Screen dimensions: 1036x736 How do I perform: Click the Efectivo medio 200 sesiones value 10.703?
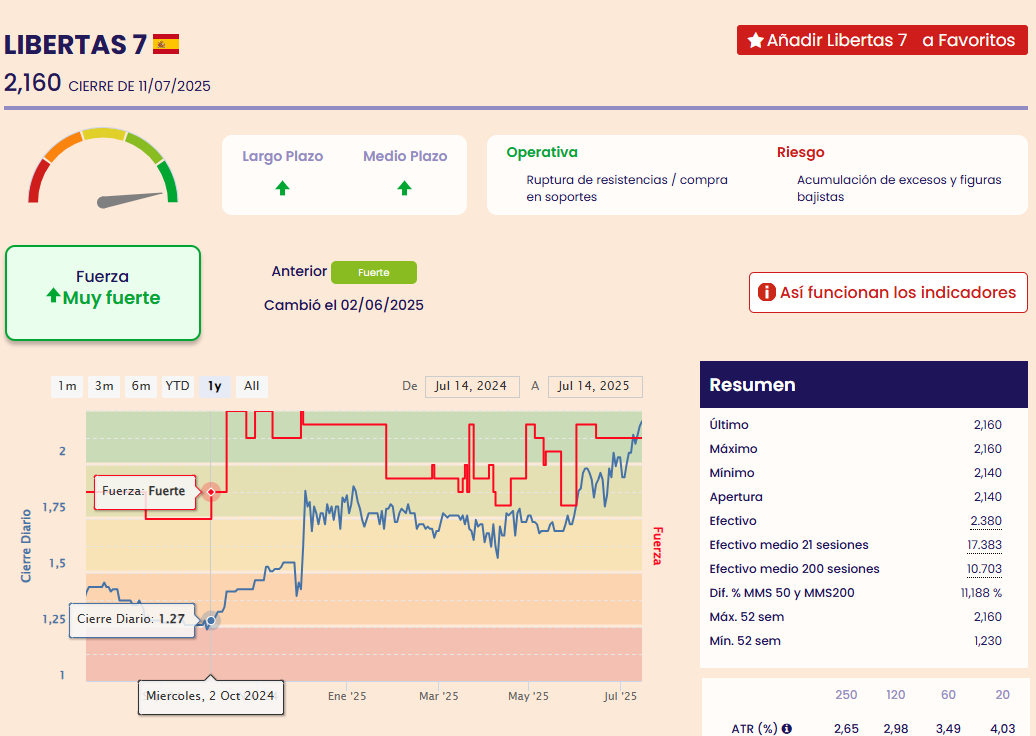coord(984,569)
